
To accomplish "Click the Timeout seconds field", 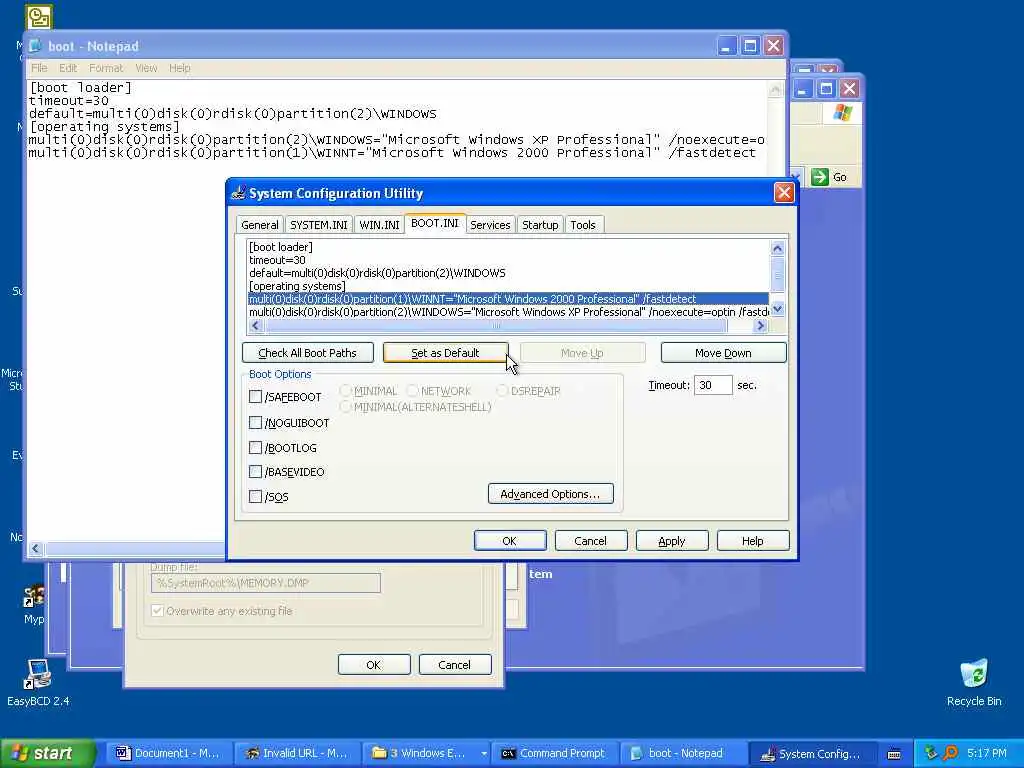I will [x=712, y=385].
